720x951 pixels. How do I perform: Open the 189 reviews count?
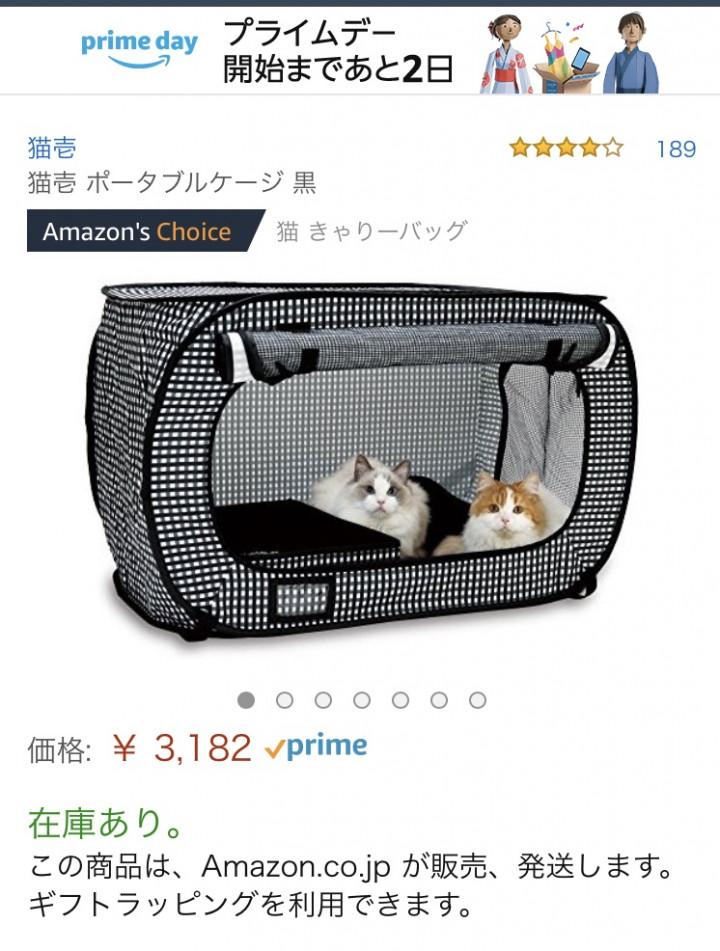pos(676,149)
